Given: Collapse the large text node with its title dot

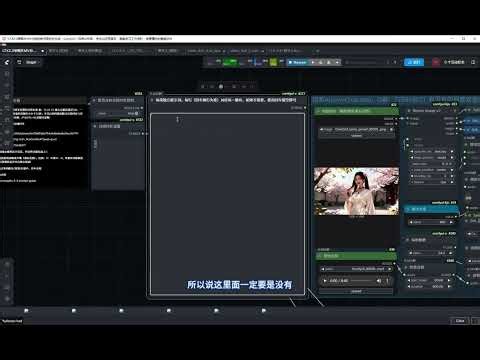Looking at the screenshot, I should 152,100.
